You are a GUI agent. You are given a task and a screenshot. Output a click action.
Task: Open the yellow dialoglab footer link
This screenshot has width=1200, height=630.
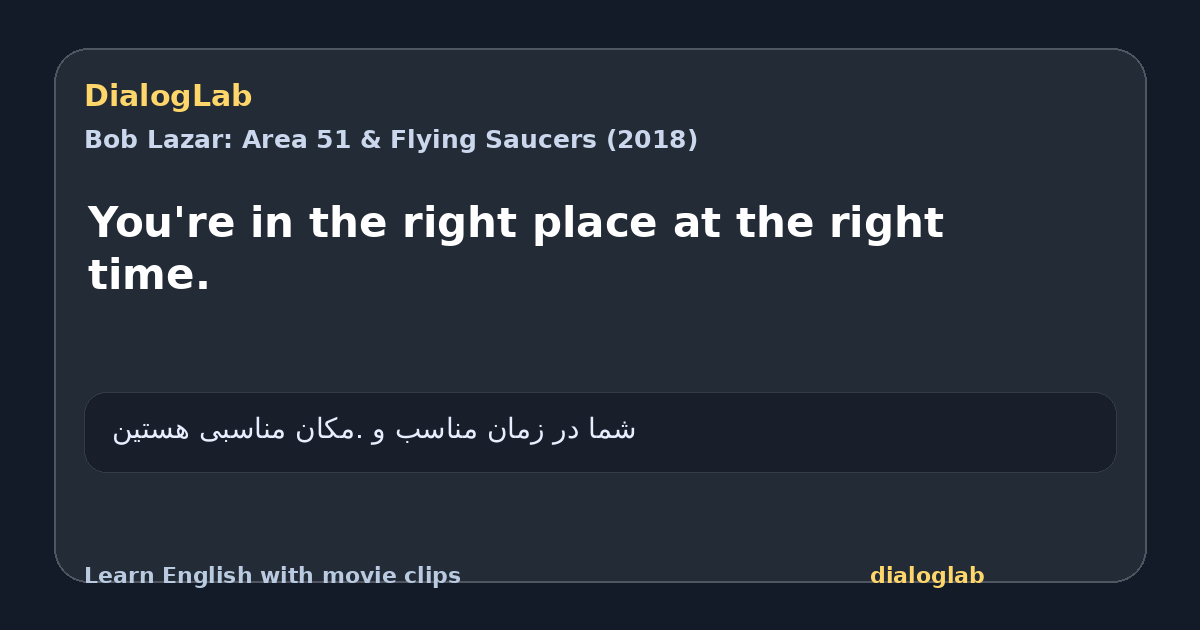click(927, 576)
